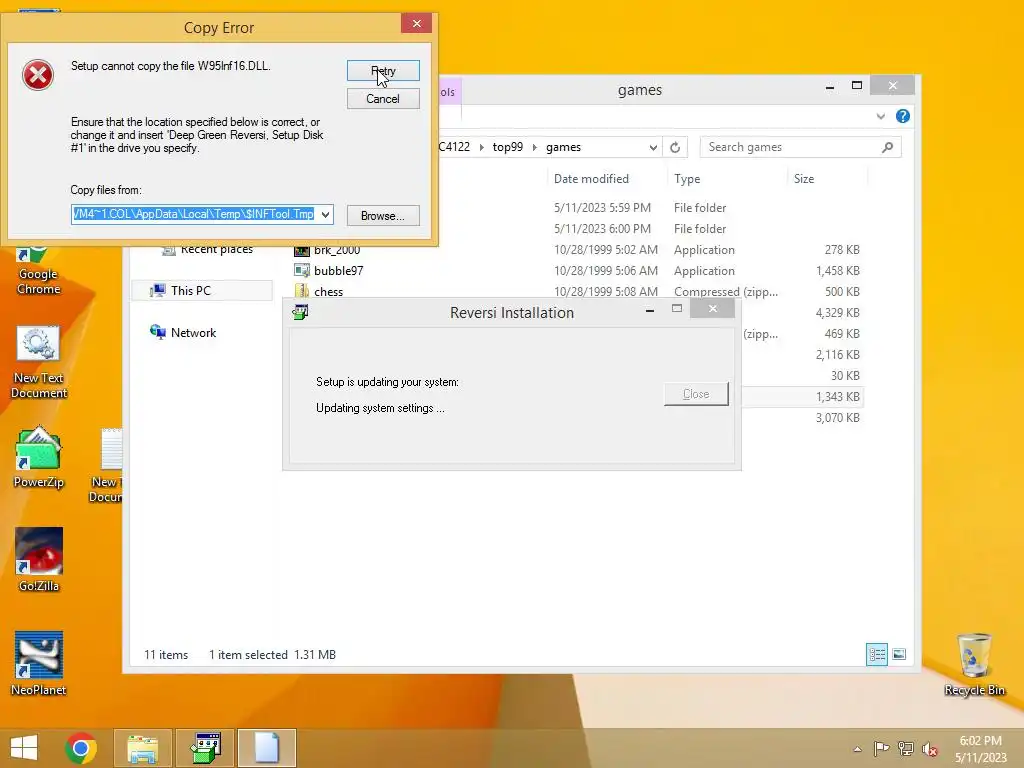Switch to installer app in taskbar
Screen dimensions: 1024x768
[x=205, y=748]
